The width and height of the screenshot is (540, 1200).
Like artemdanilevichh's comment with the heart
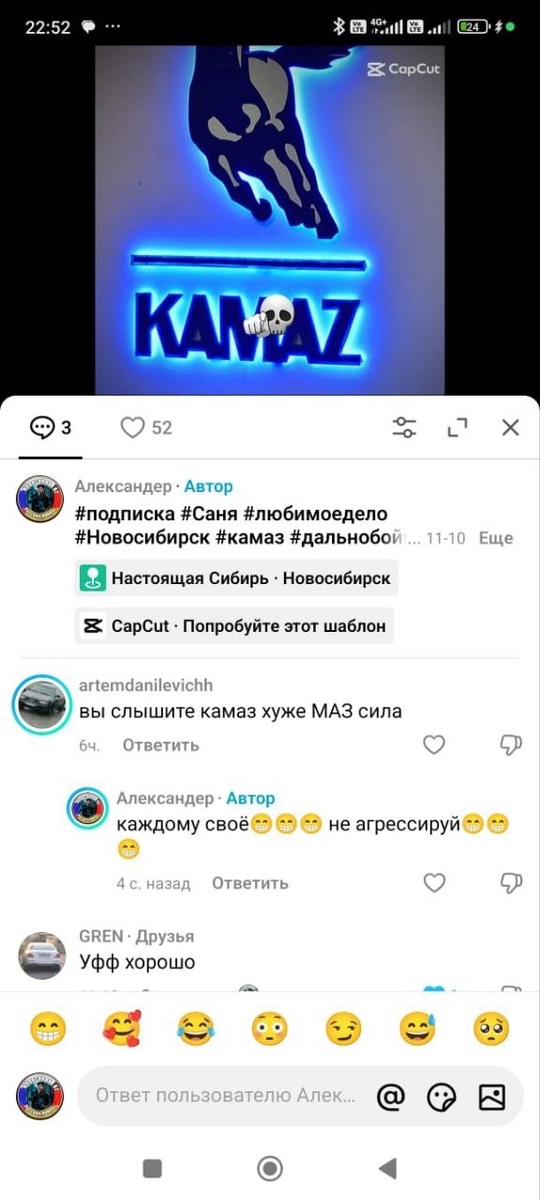click(x=434, y=744)
